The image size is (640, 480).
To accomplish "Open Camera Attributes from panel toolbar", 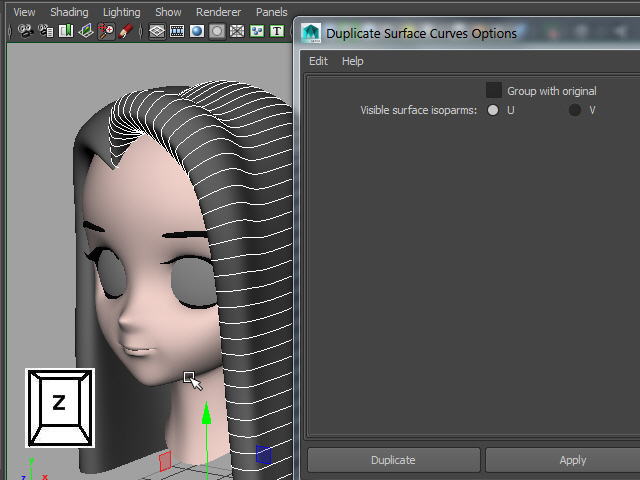I will pos(46,31).
